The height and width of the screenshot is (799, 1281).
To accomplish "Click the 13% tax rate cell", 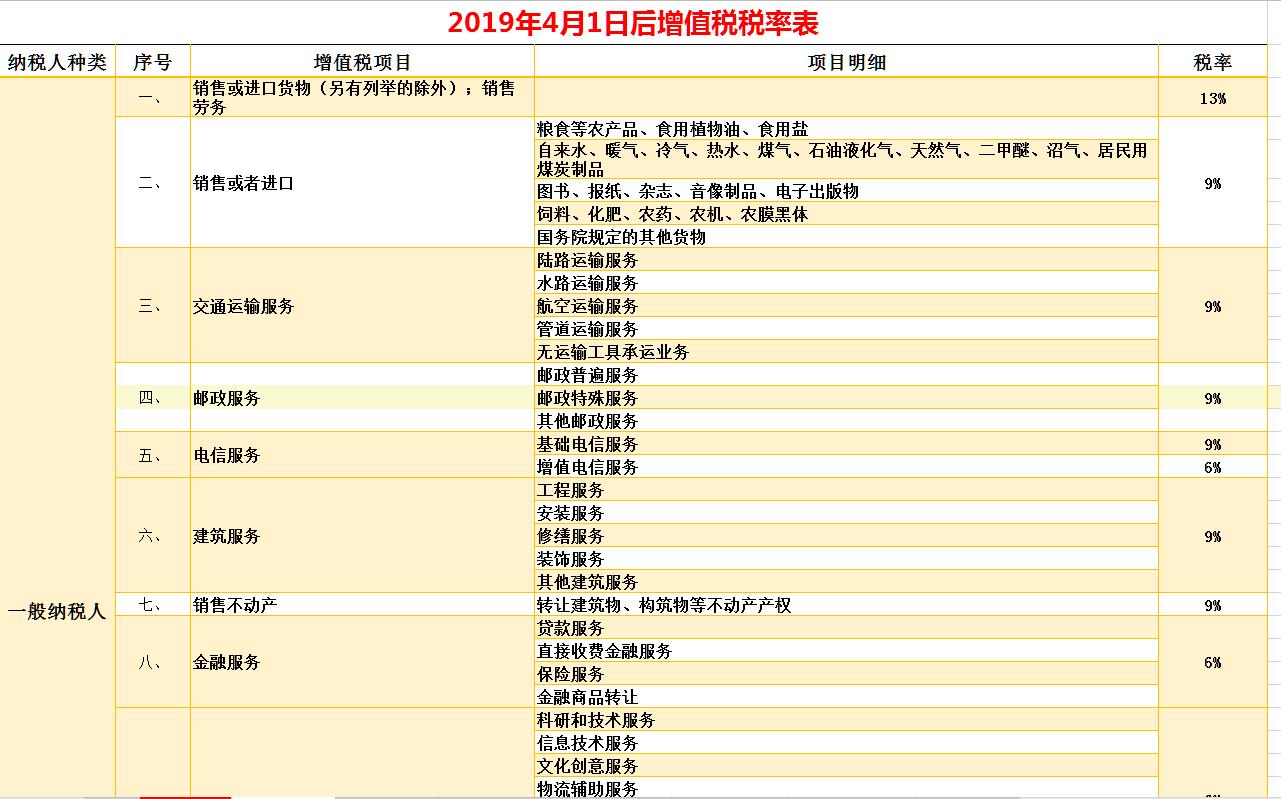I will [x=1211, y=98].
